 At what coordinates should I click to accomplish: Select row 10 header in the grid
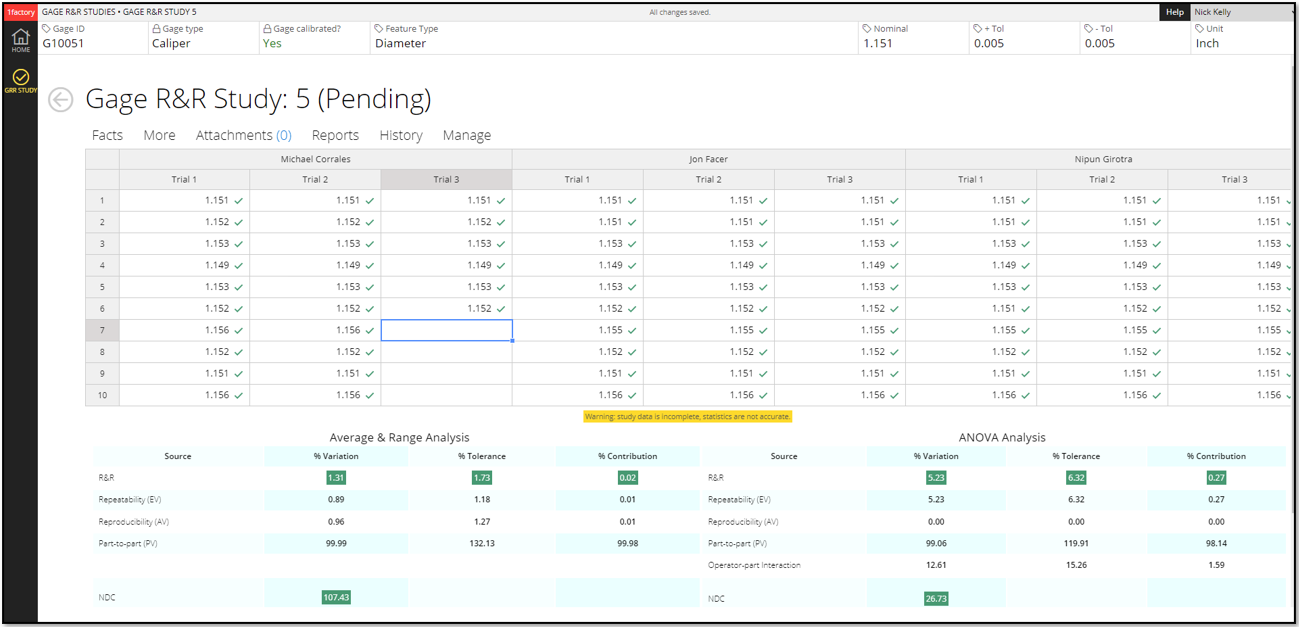click(102, 395)
